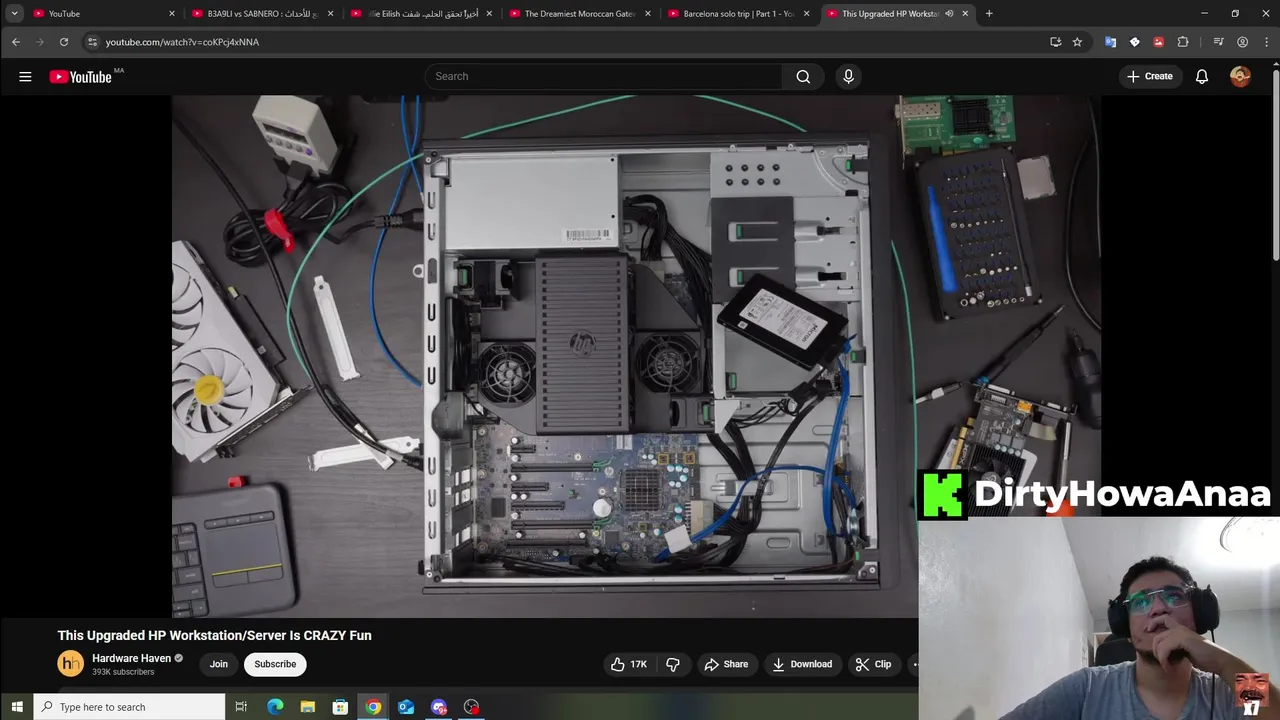Click the install app icon in address bar
The width and height of the screenshot is (1280, 720).
[1055, 42]
